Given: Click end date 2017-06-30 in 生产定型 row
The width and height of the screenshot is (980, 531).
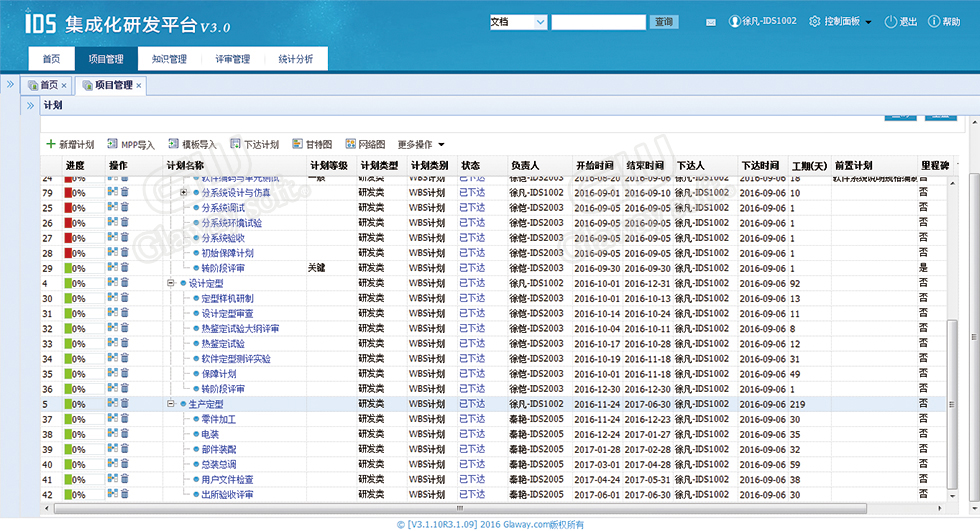Looking at the screenshot, I should pyautogui.click(x=648, y=404).
